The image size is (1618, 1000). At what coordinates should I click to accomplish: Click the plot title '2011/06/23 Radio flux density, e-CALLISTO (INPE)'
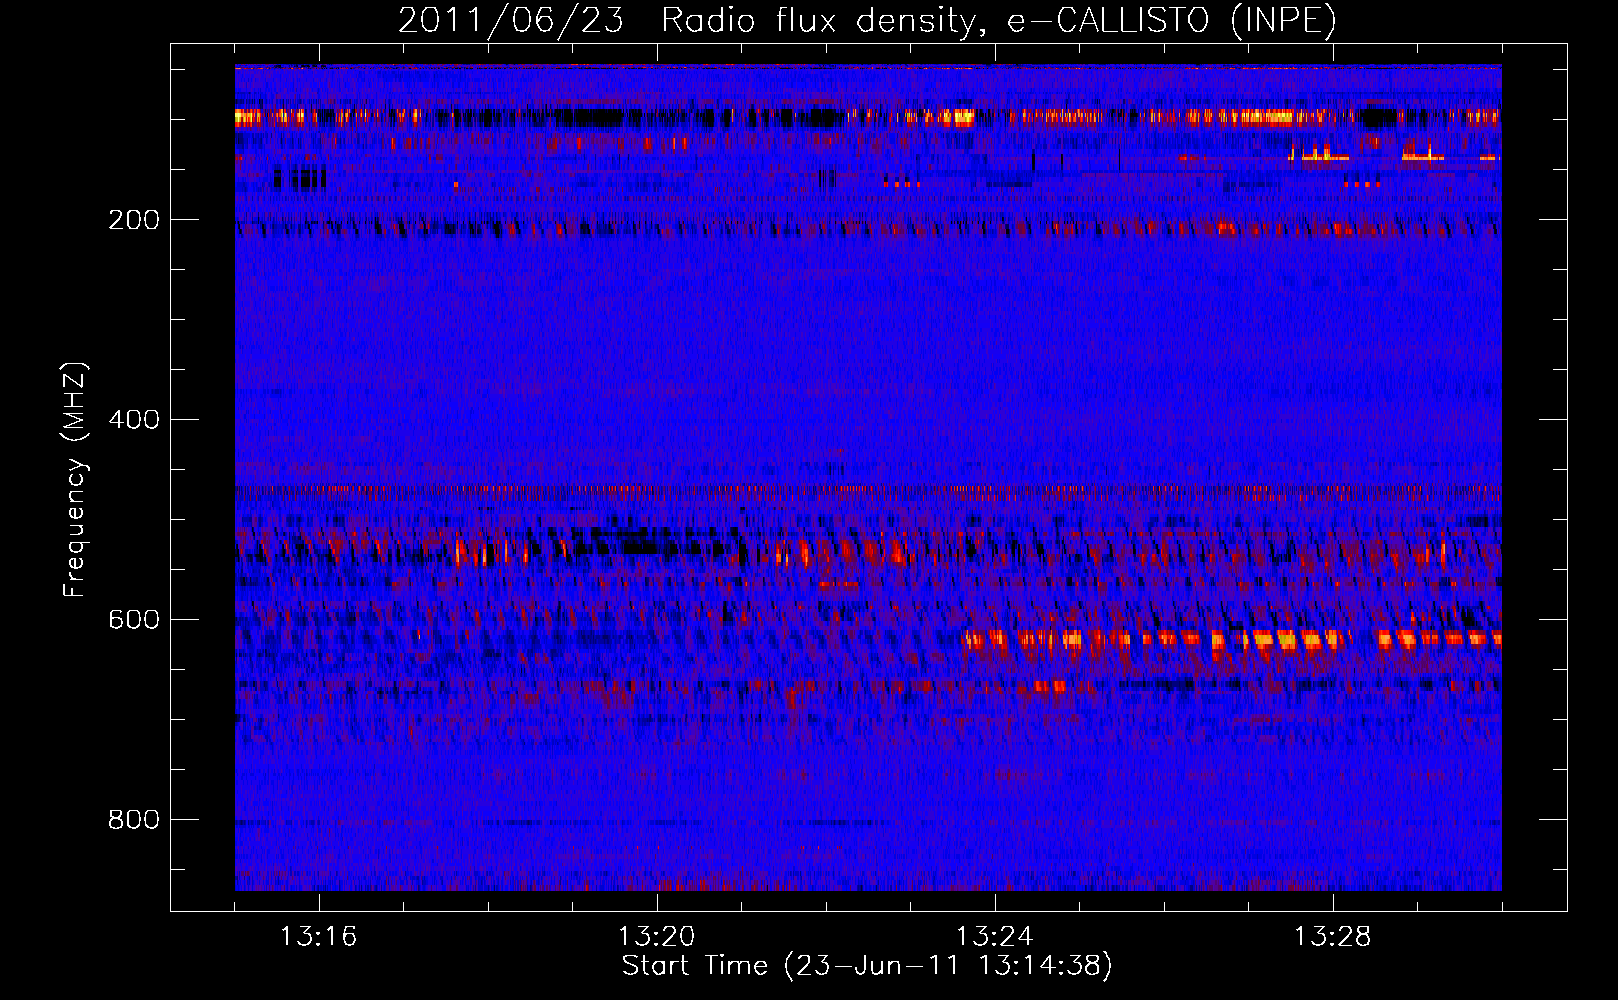[x=867, y=20]
